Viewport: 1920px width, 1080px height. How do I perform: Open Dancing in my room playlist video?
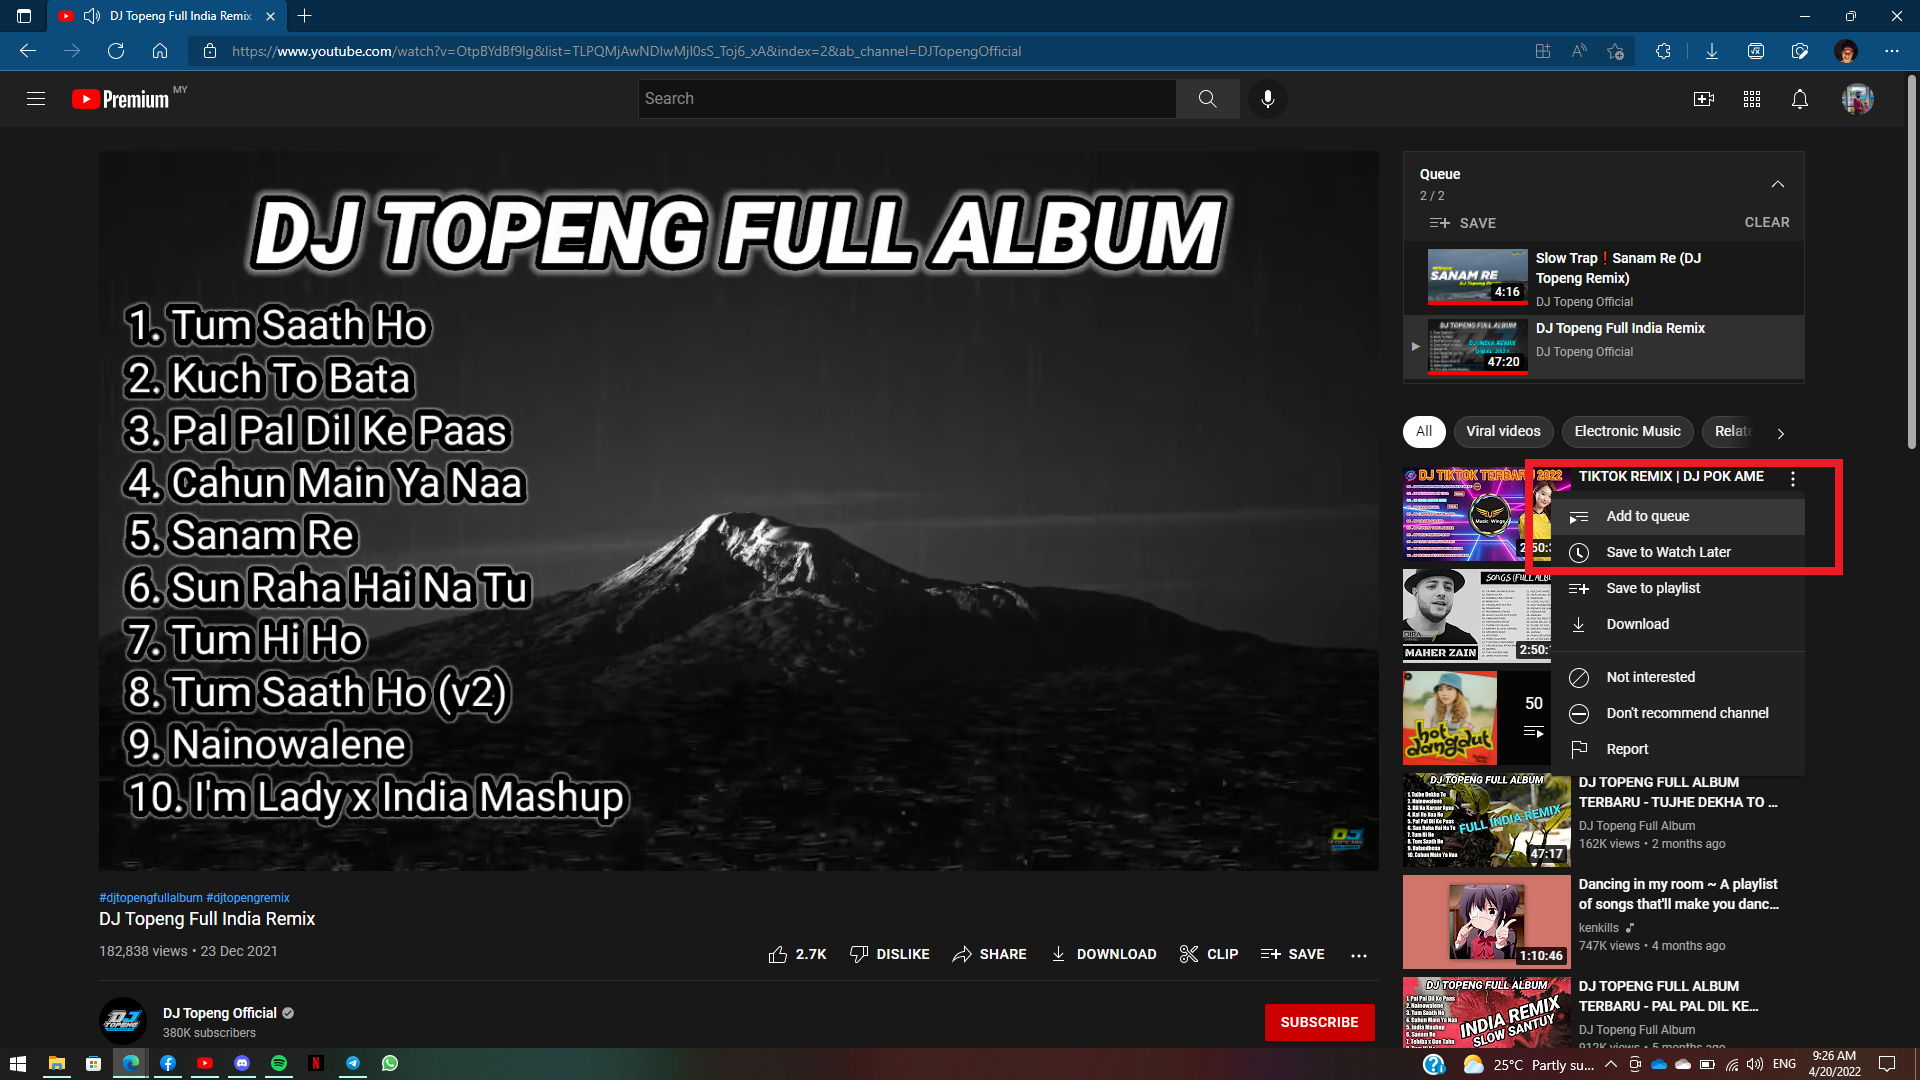pos(1604,922)
